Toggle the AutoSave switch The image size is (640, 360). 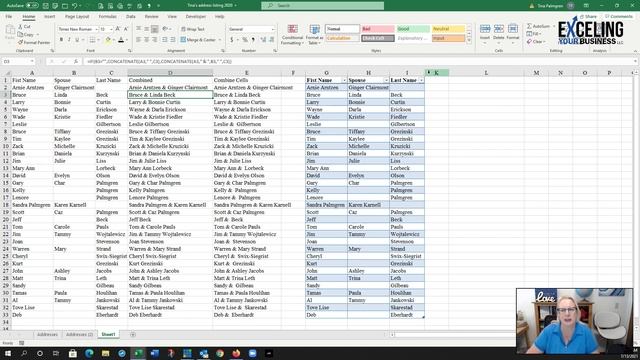pyautogui.click(x=32, y=6)
